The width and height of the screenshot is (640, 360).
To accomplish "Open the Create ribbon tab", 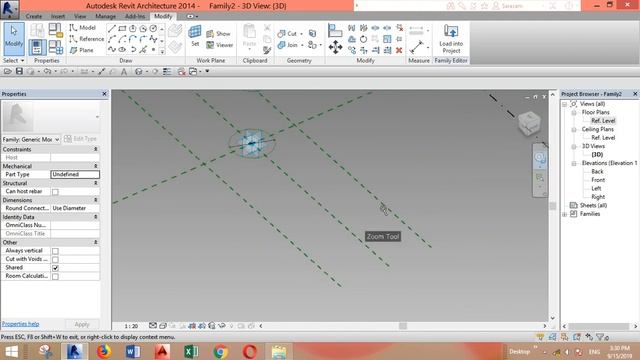I will (34, 16).
